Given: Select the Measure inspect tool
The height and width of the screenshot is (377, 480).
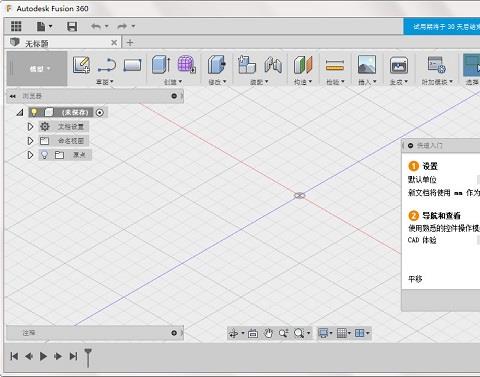Looking at the screenshot, I should 335,65.
